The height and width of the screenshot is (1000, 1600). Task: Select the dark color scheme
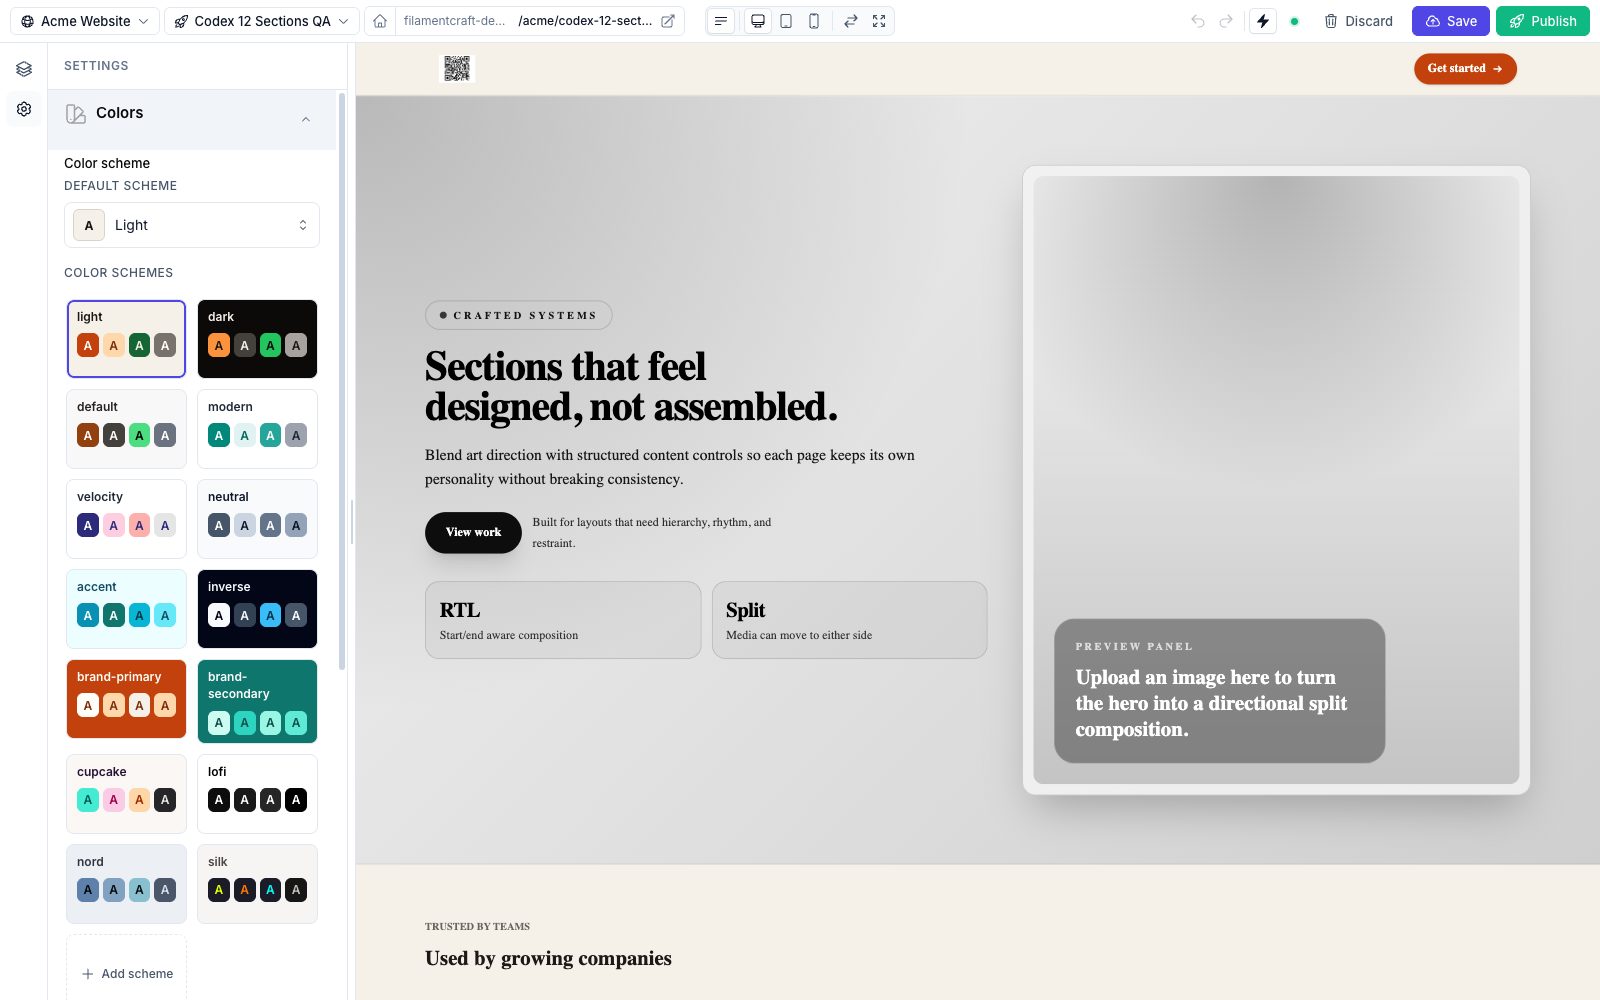pyautogui.click(x=257, y=339)
